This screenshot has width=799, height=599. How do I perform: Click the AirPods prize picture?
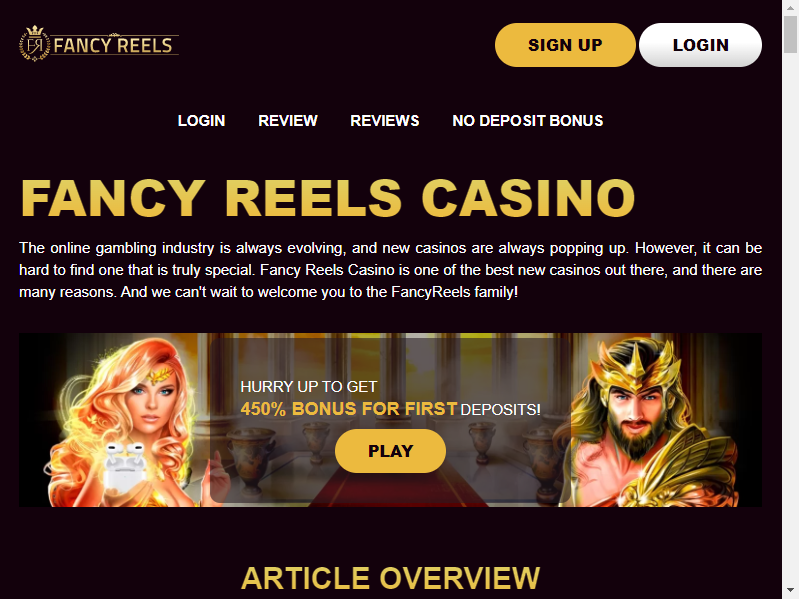point(125,466)
